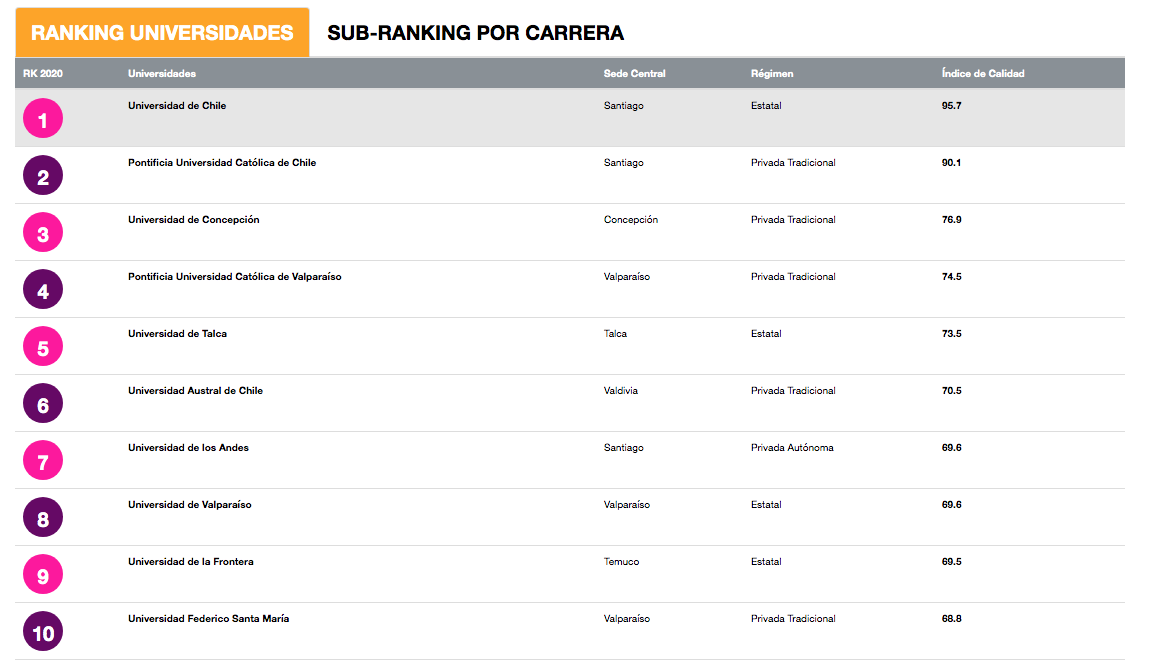Image resolution: width=1169 pixels, height=660 pixels.
Task: Click the rank 5 pink badge
Action: (x=43, y=347)
